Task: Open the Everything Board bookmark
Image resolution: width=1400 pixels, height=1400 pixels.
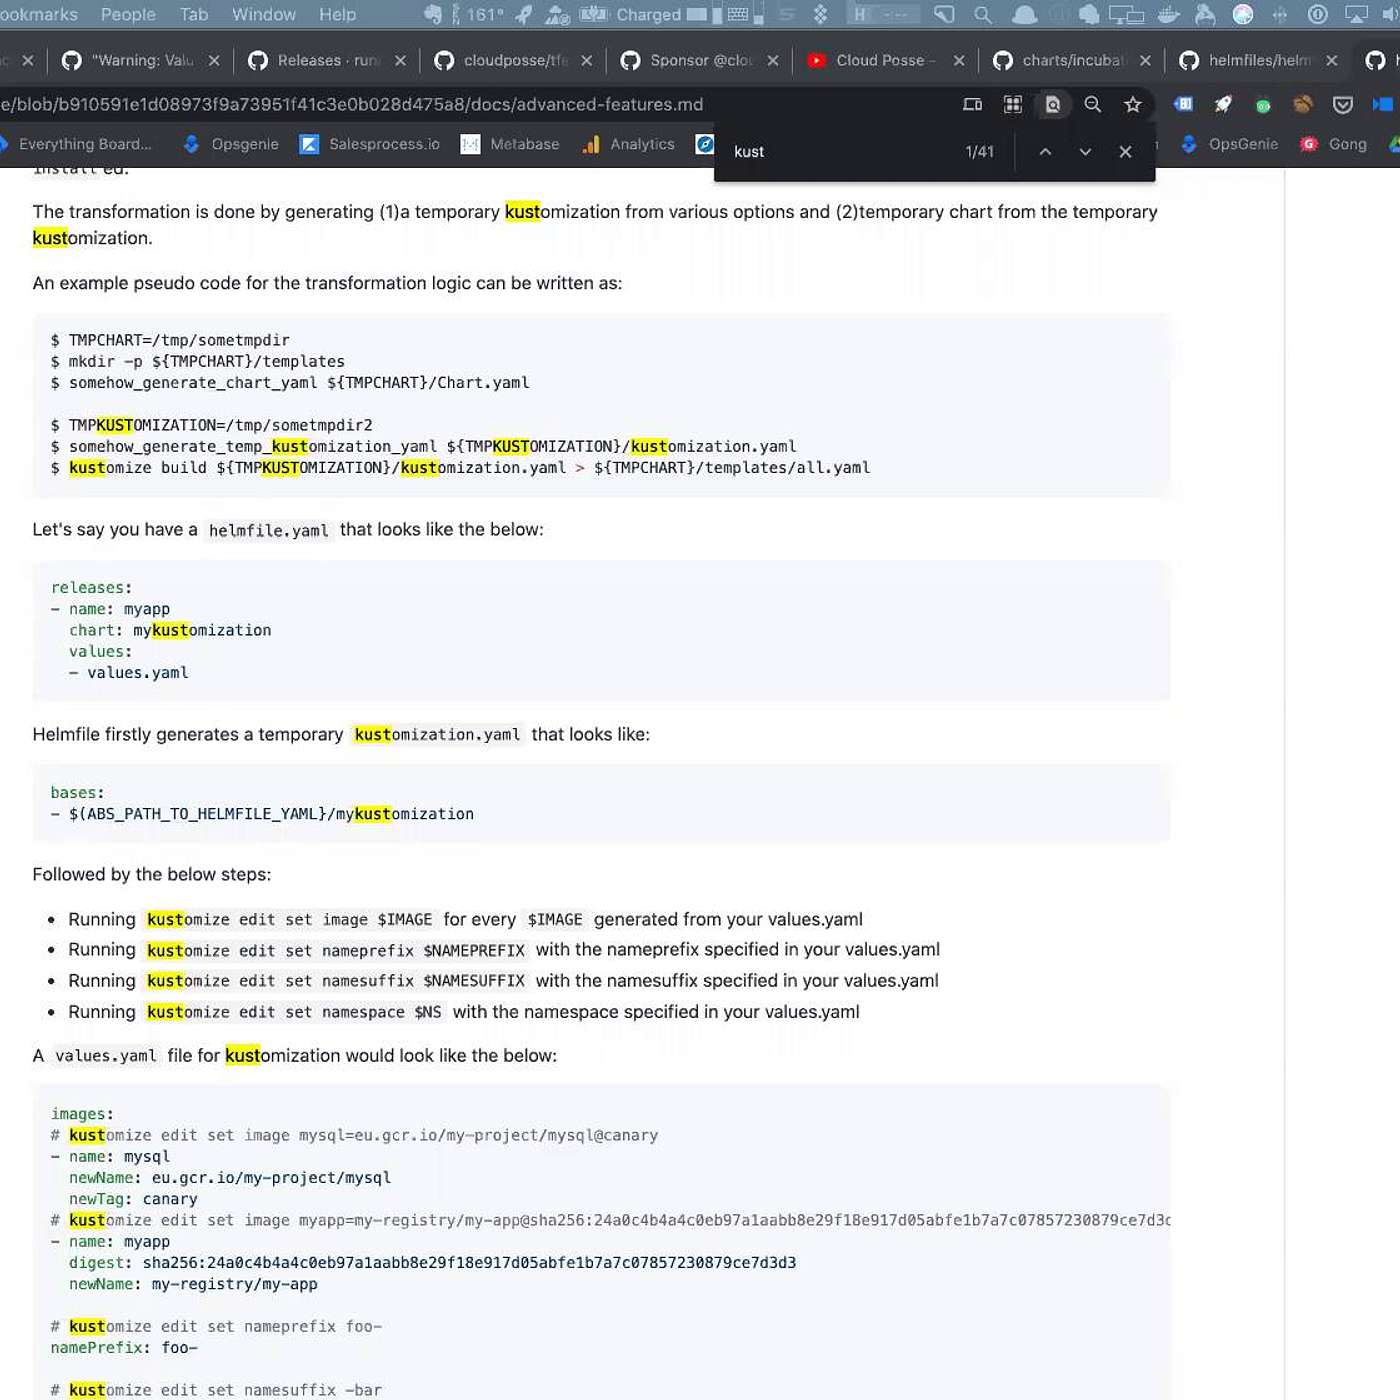Action: [x=76, y=144]
